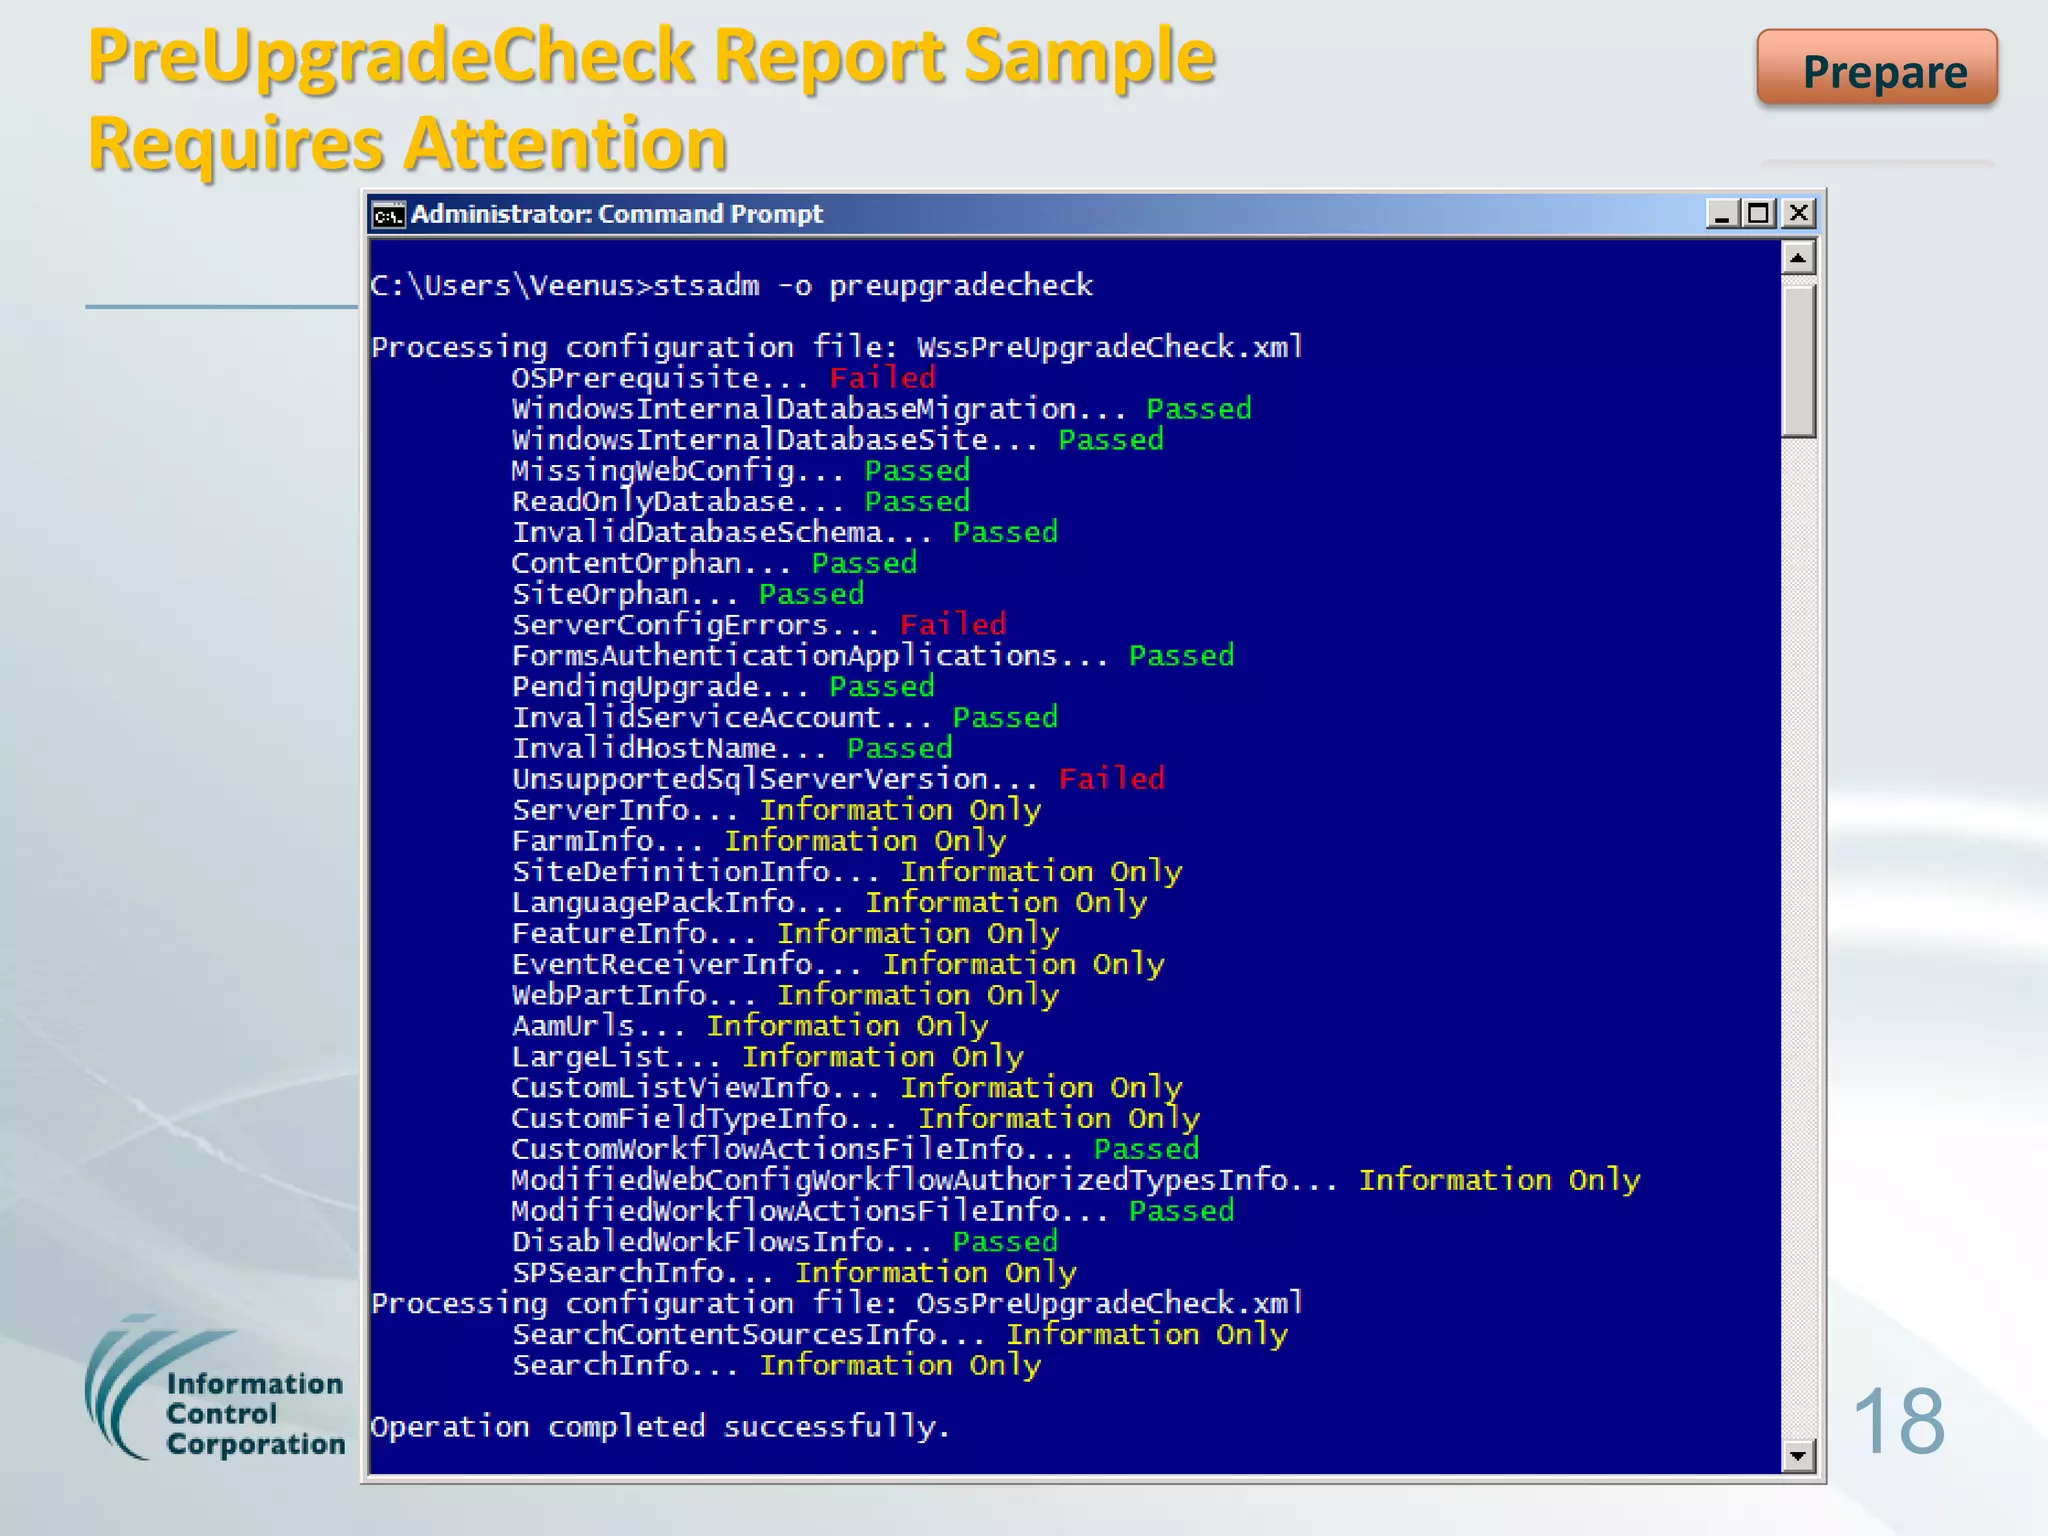Click the WindowsInternalDatabaseMigration Passed line

(x=881, y=409)
